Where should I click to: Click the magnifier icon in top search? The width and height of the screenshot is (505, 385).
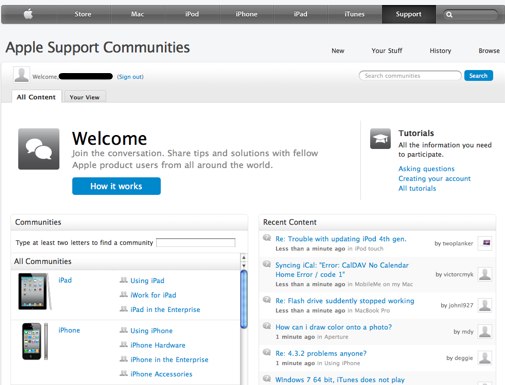point(449,15)
